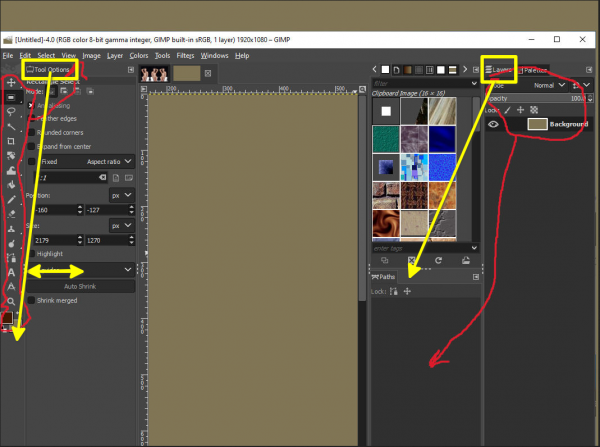Lock path strokes in Paths panel
The width and height of the screenshot is (600, 447).
(x=394, y=291)
